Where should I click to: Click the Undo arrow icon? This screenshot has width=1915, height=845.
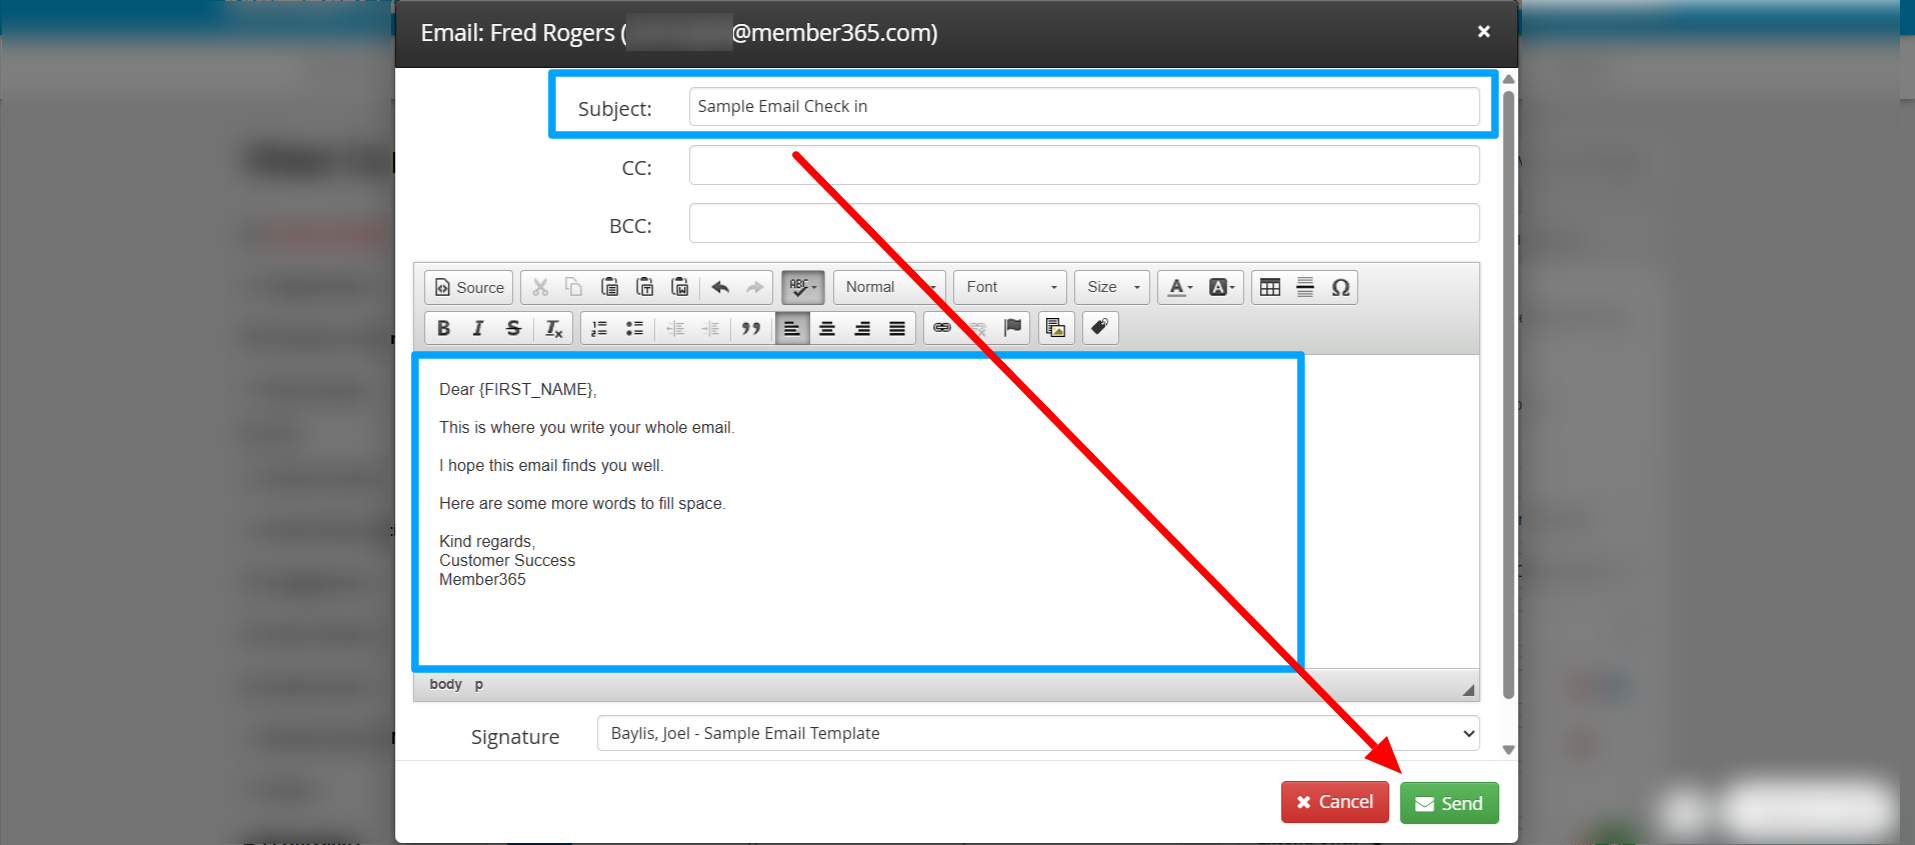tap(720, 287)
